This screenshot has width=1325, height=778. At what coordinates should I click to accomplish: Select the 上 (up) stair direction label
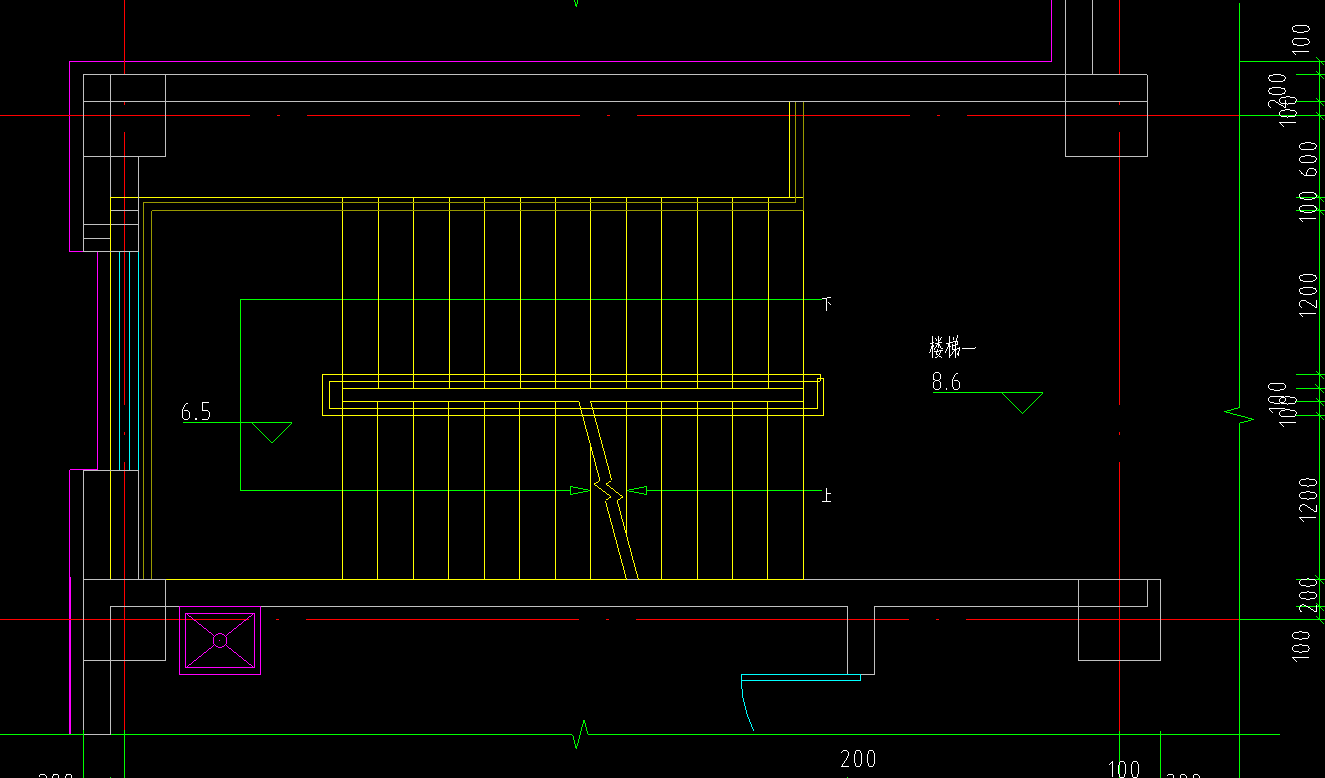827,495
